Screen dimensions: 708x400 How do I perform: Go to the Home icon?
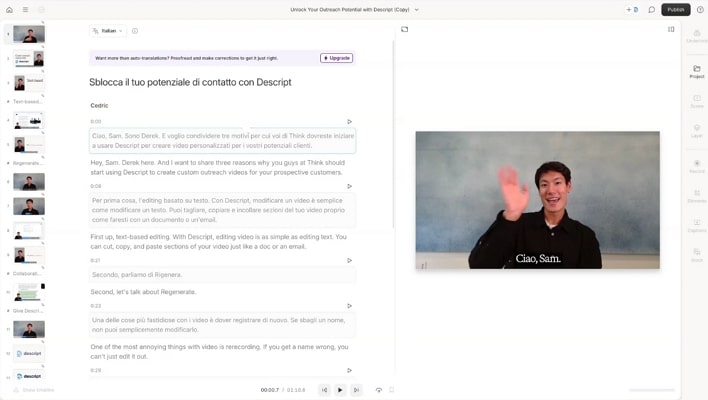9,9
